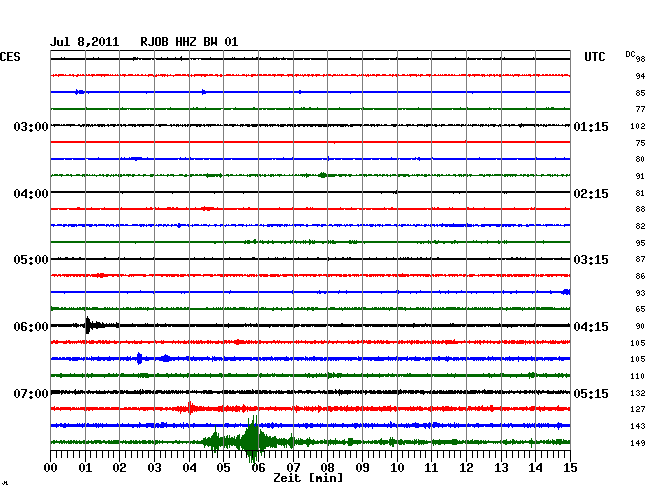Click the DC value 110
Viewport: 650px width, 494px height.
pos(638,376)
